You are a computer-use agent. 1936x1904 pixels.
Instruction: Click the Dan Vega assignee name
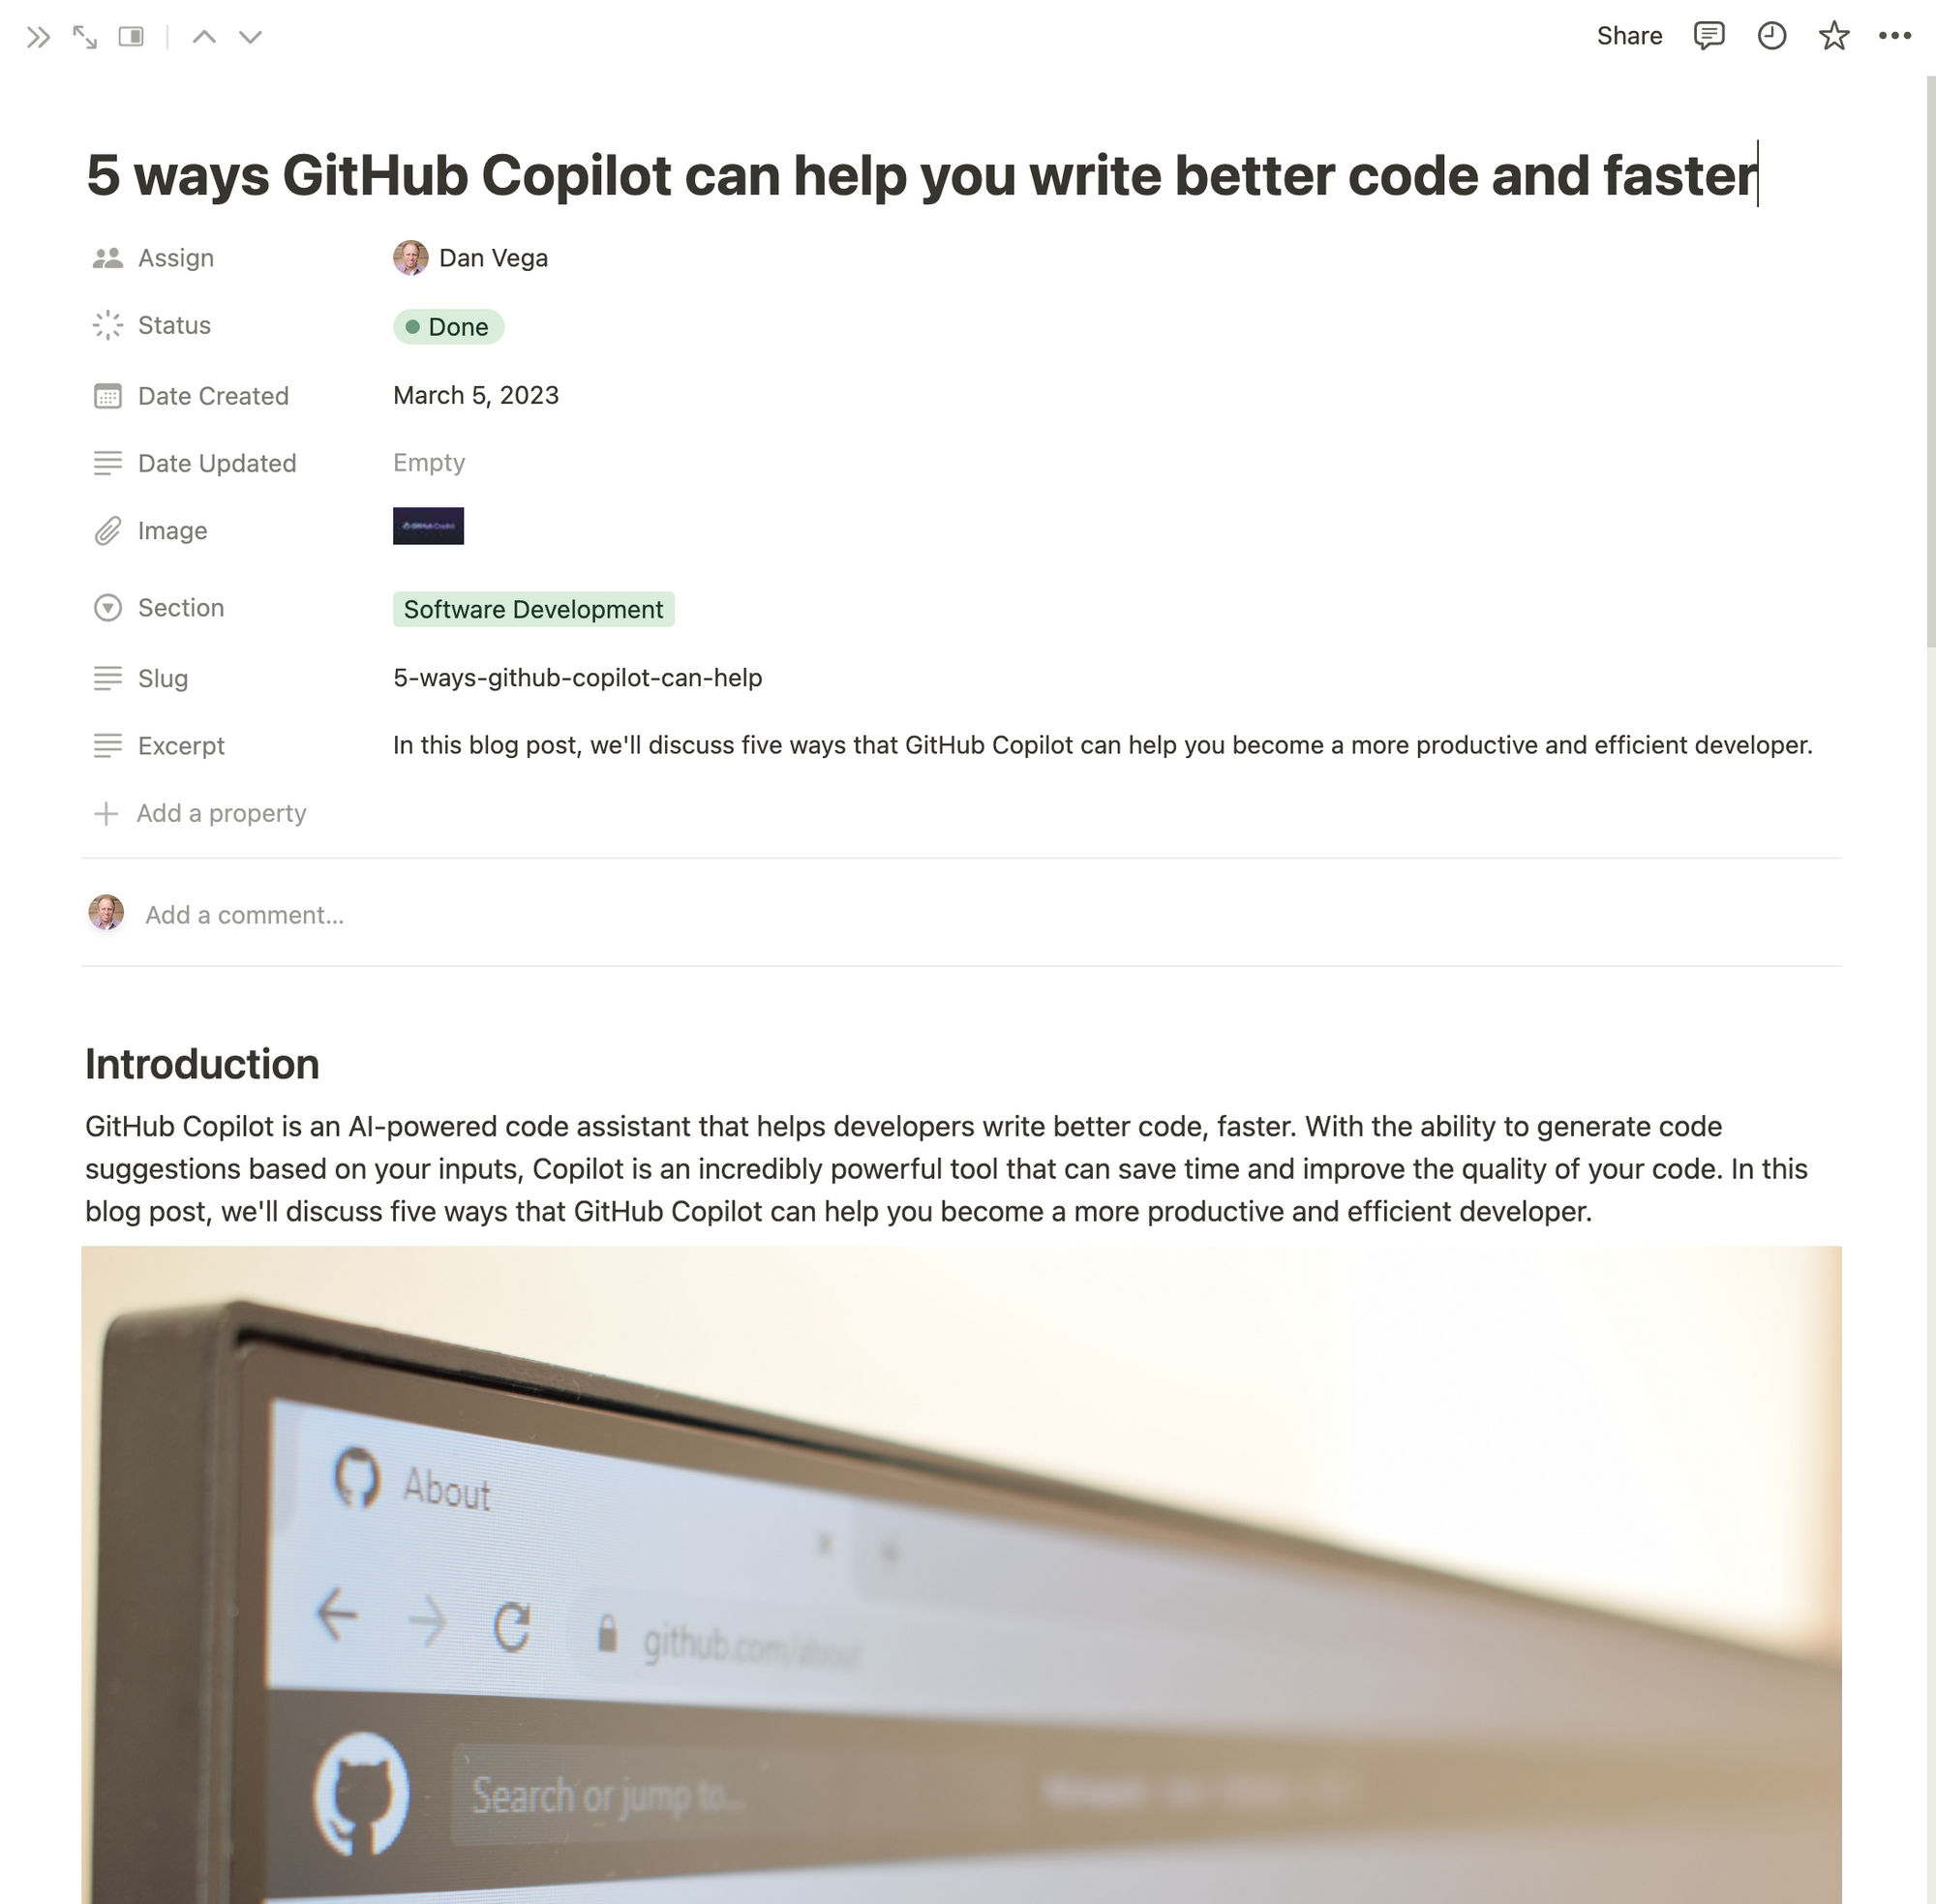coord(492,258)
